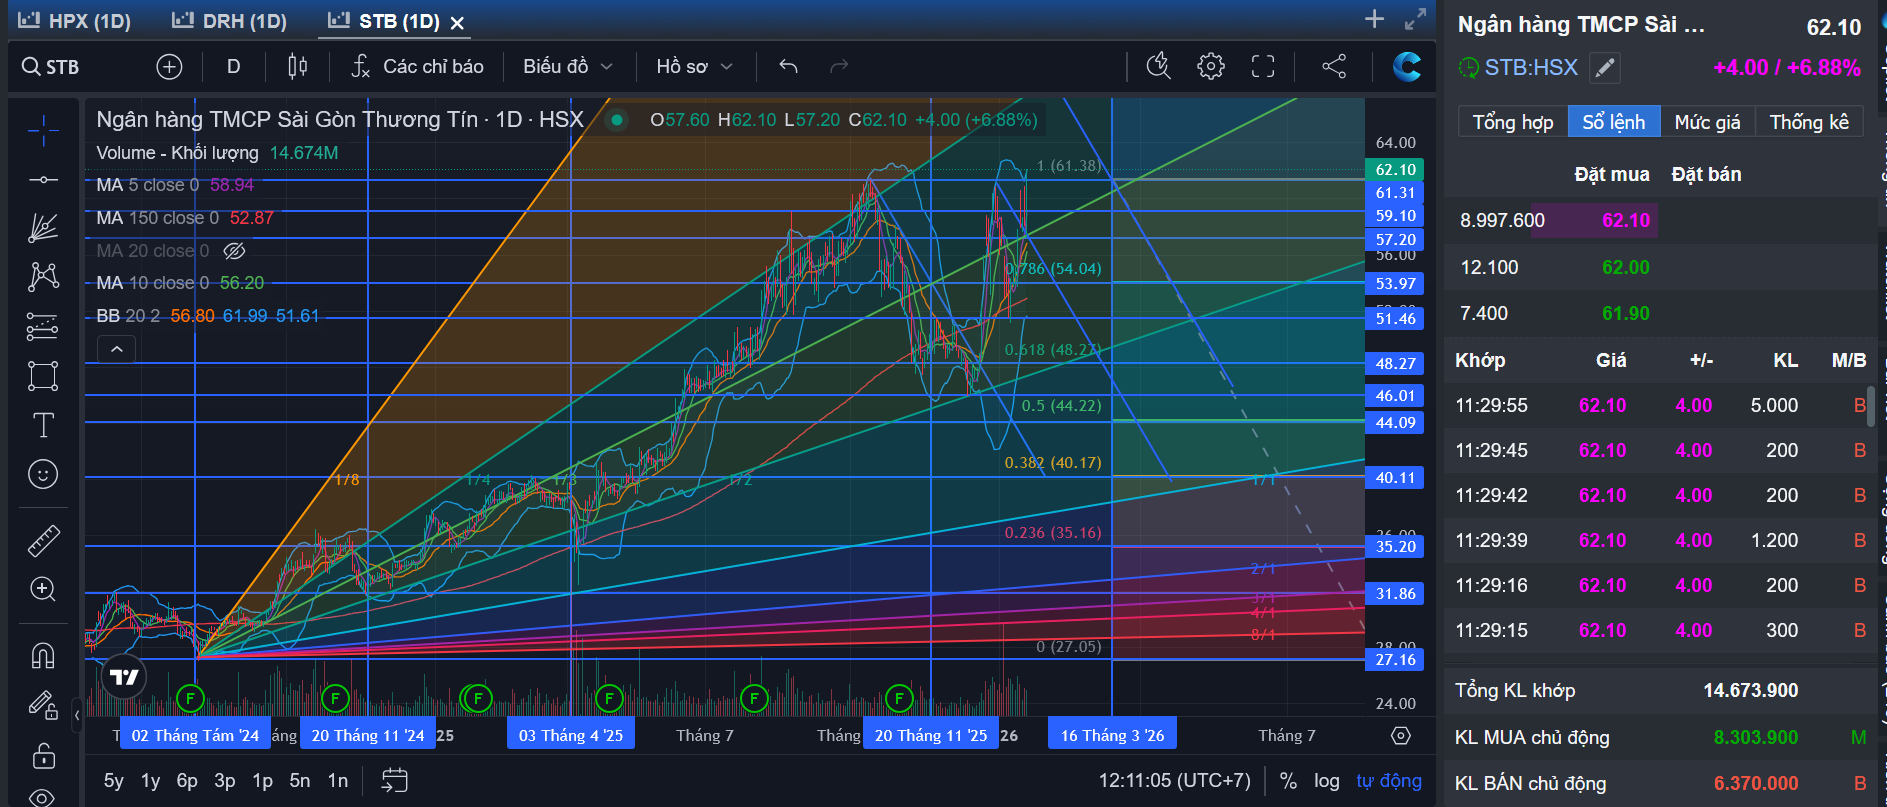Click the TradingView logo on the chart
Screen dimensions: 1887x807
[124, 677]
